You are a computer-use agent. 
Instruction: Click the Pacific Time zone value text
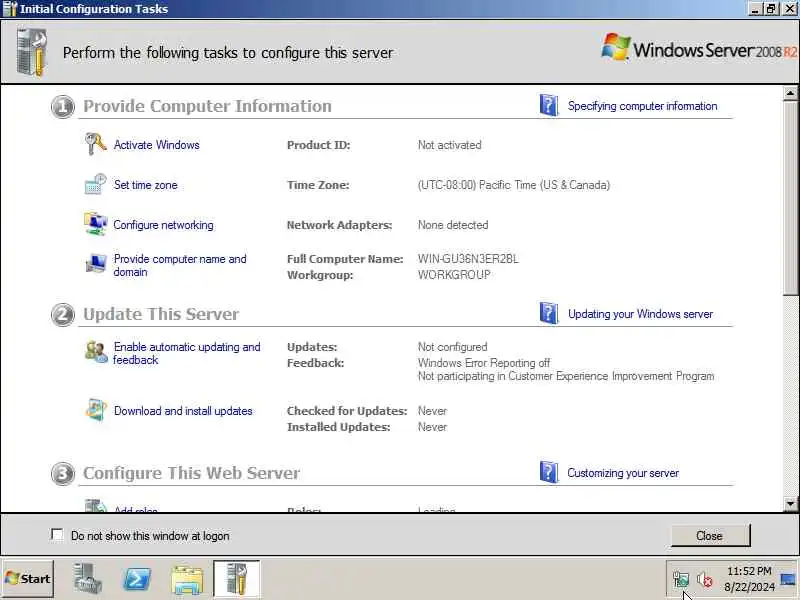pos(514,185)
